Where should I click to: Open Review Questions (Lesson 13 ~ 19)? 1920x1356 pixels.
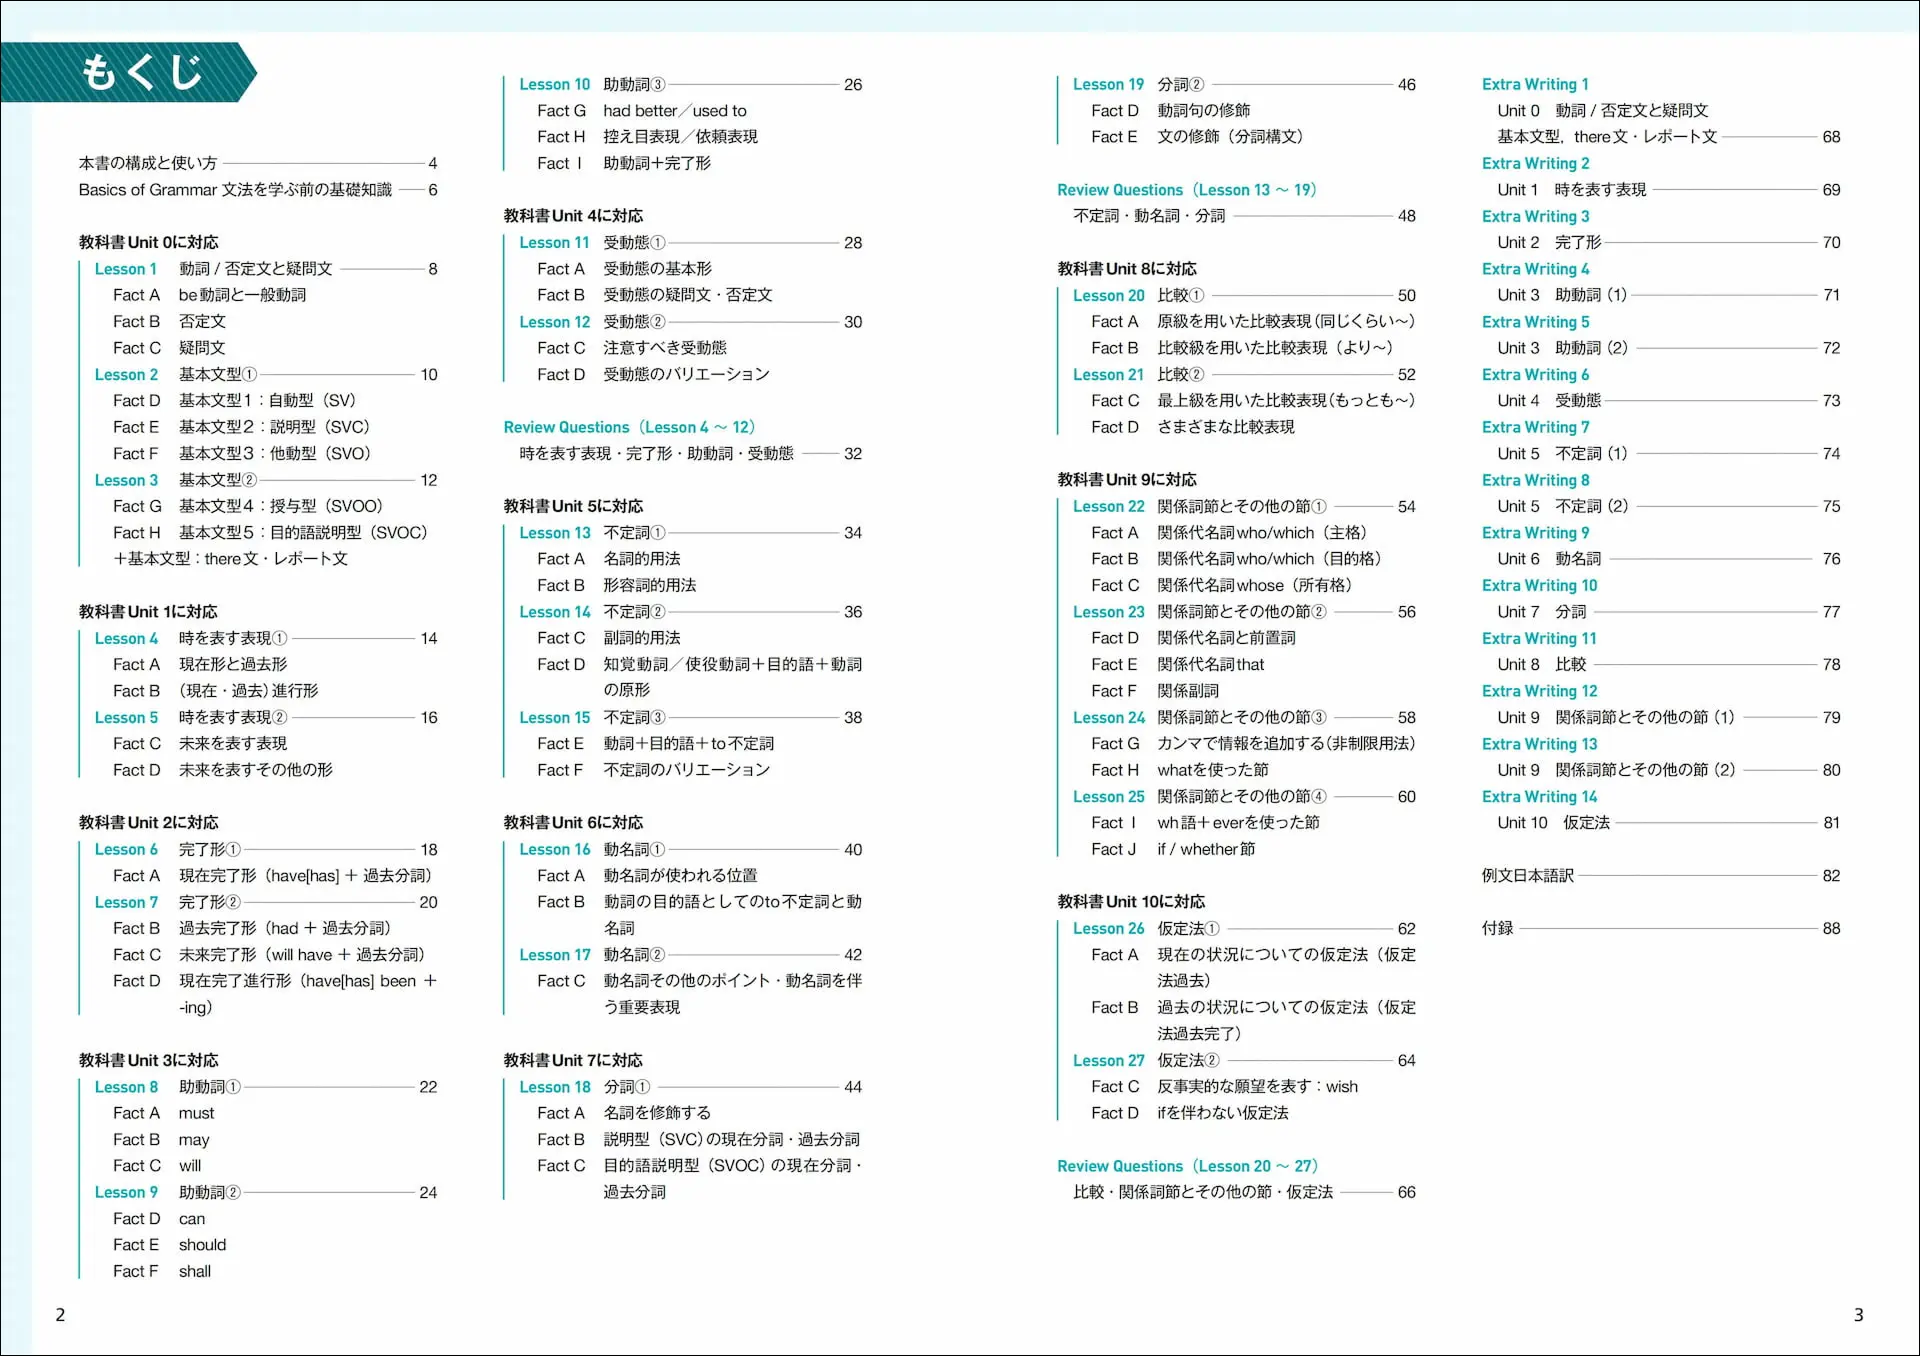[x=1186, y=190]
